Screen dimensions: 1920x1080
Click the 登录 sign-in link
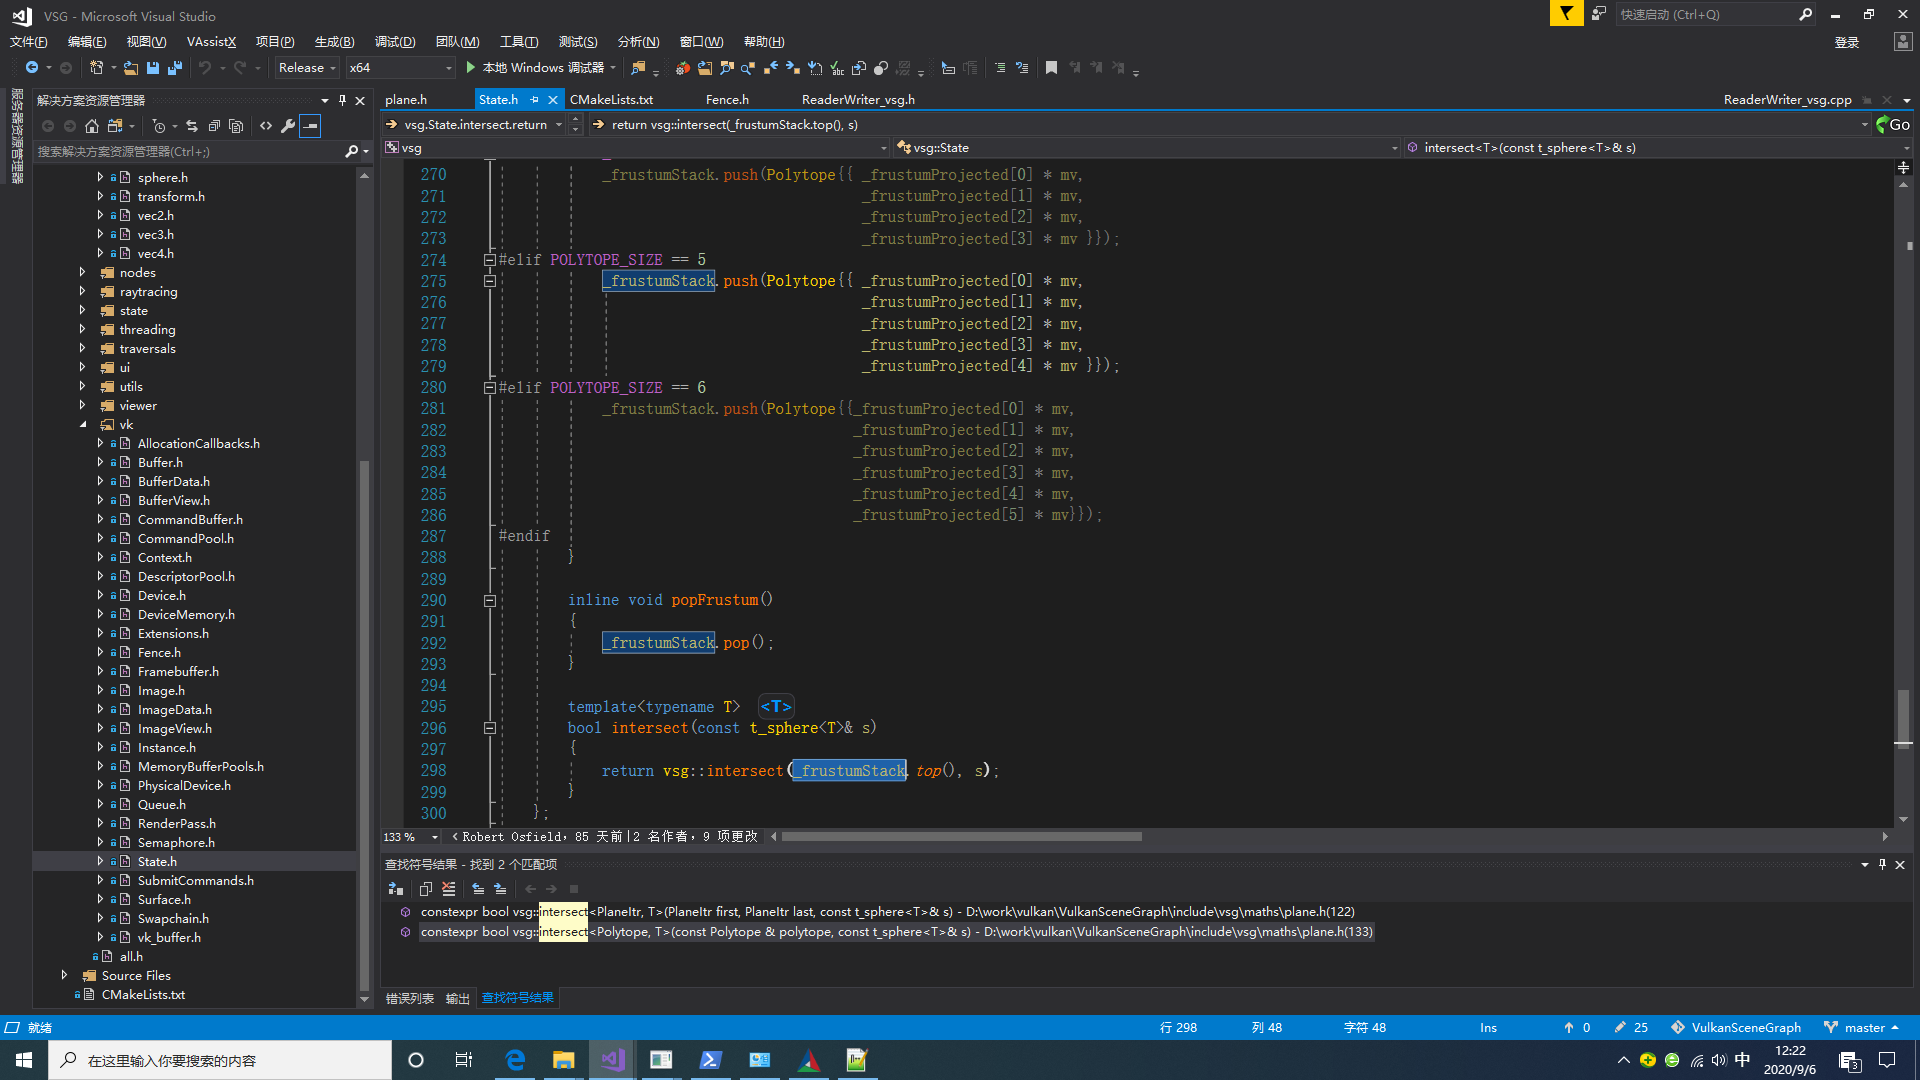[1847, 42]
